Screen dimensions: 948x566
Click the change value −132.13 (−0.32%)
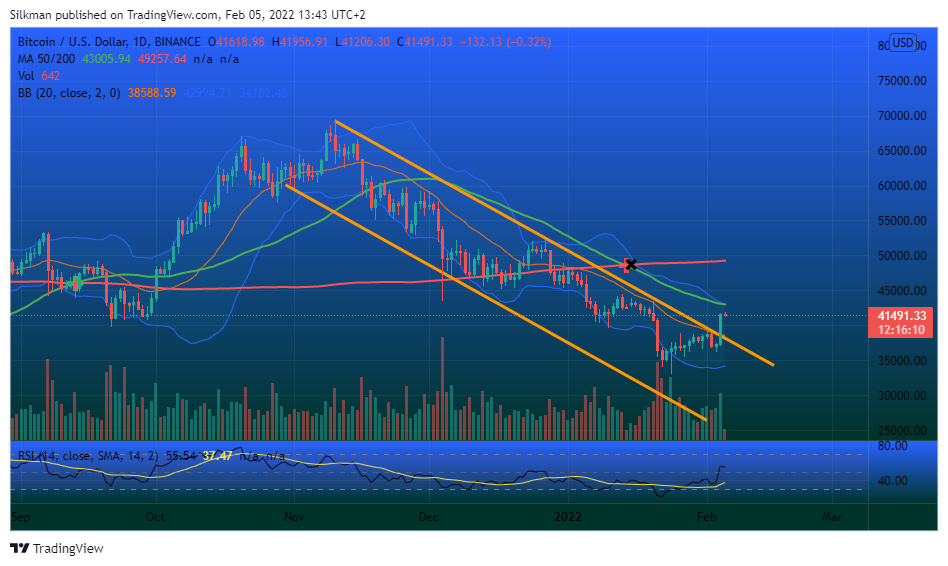pyautogui.click(x=505, y=42)
